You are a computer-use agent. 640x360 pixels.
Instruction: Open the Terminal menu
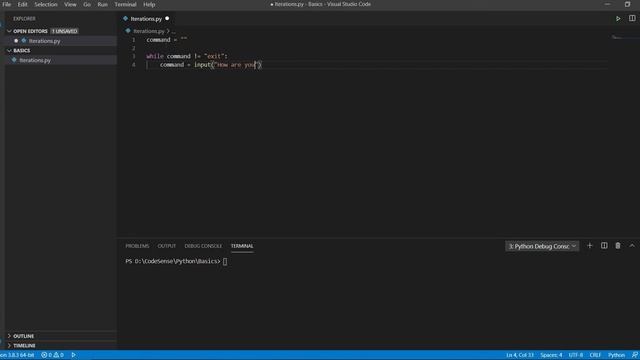click(x=125, y=4)
